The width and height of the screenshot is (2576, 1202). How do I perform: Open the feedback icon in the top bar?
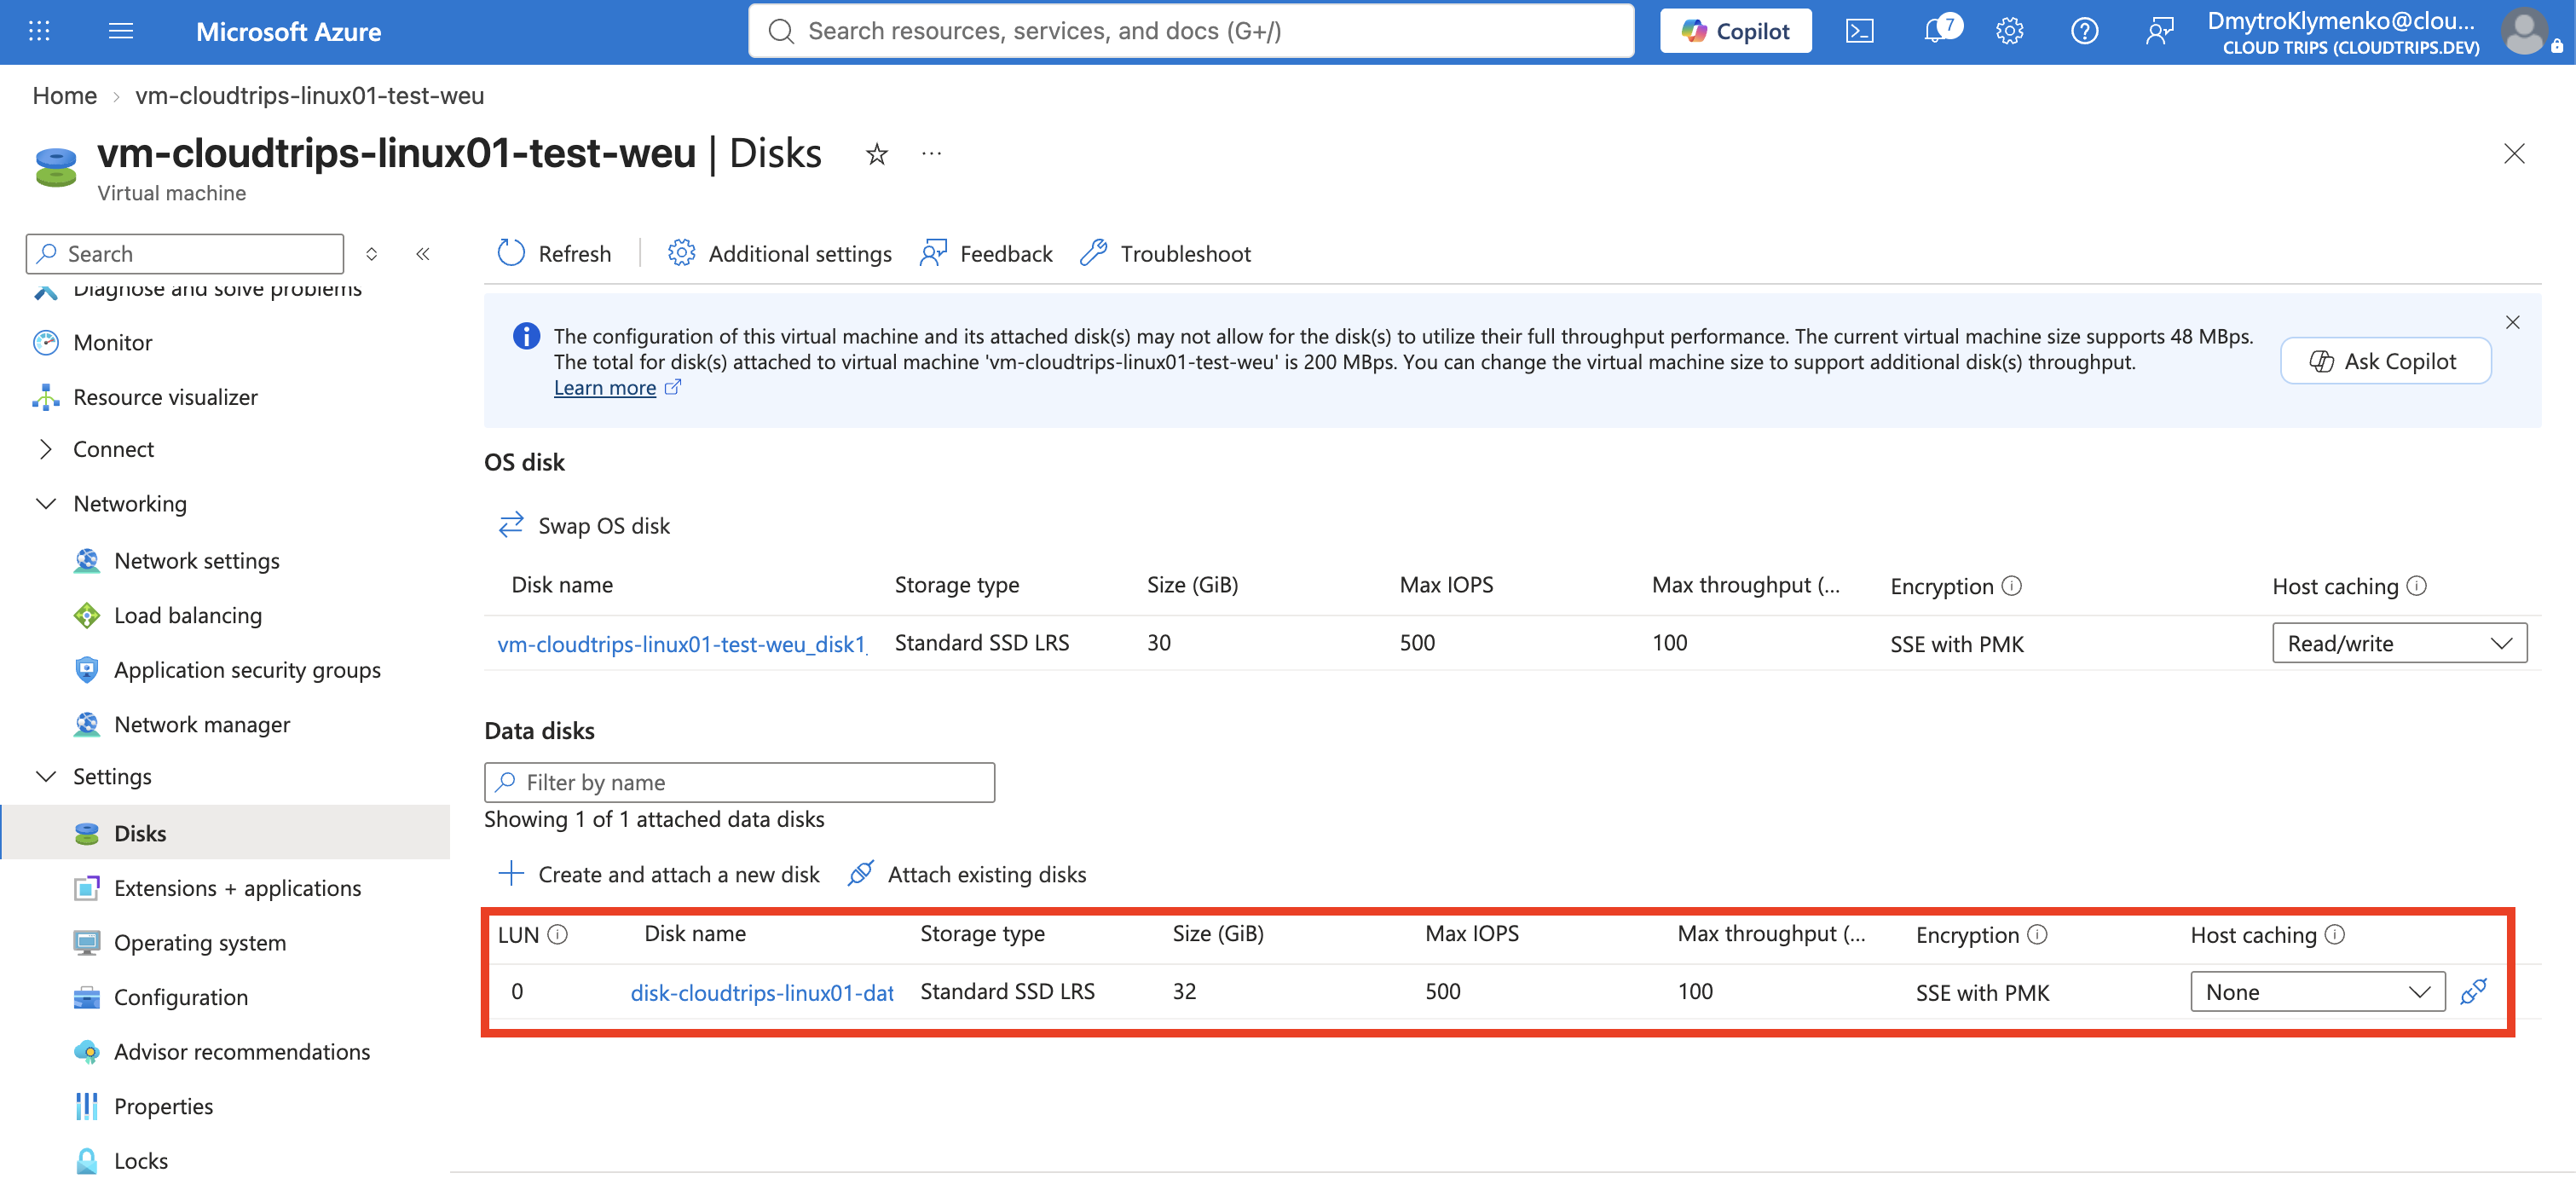click(x=2159, y=31)
